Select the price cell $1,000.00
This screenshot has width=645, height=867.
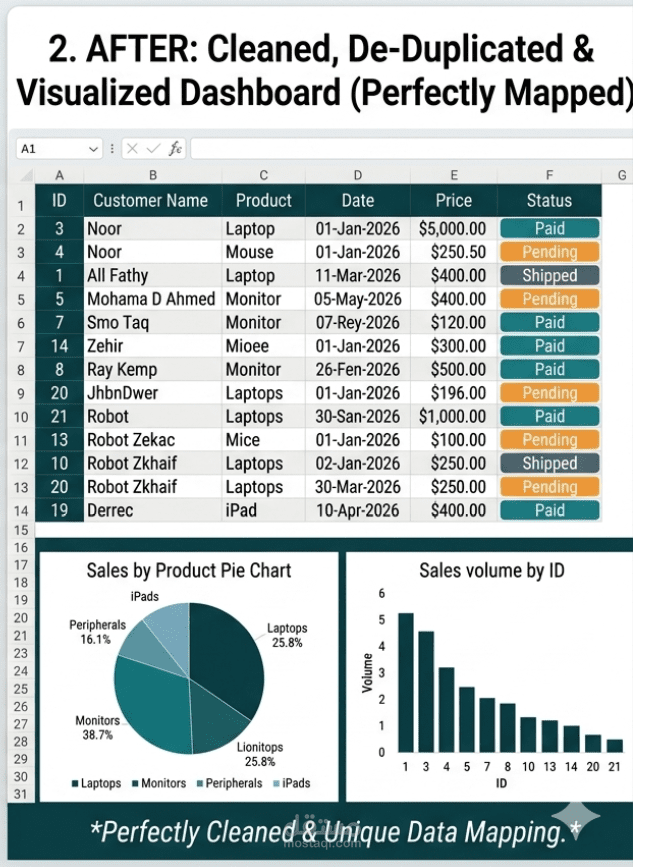pyautogui.click(x=454, y=416)
